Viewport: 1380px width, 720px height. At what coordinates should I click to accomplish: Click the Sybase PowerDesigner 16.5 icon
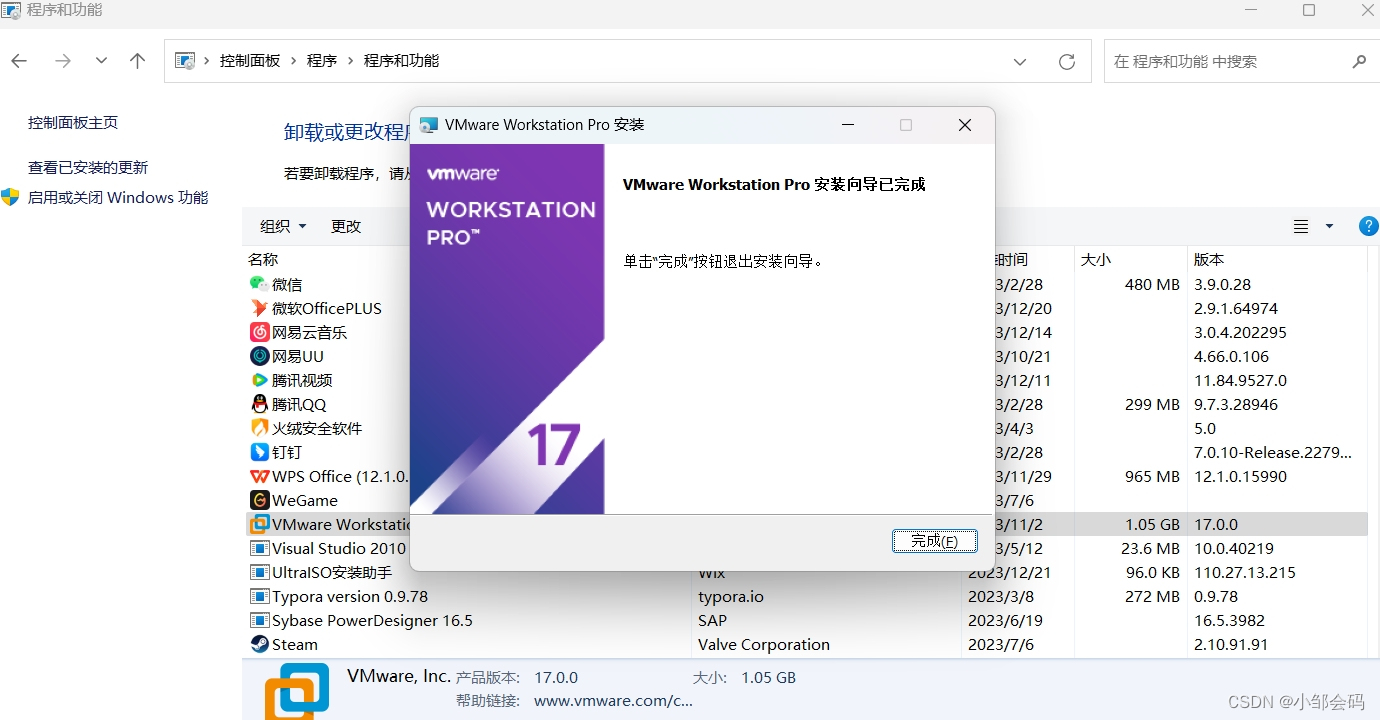click(x=259, y=620)
